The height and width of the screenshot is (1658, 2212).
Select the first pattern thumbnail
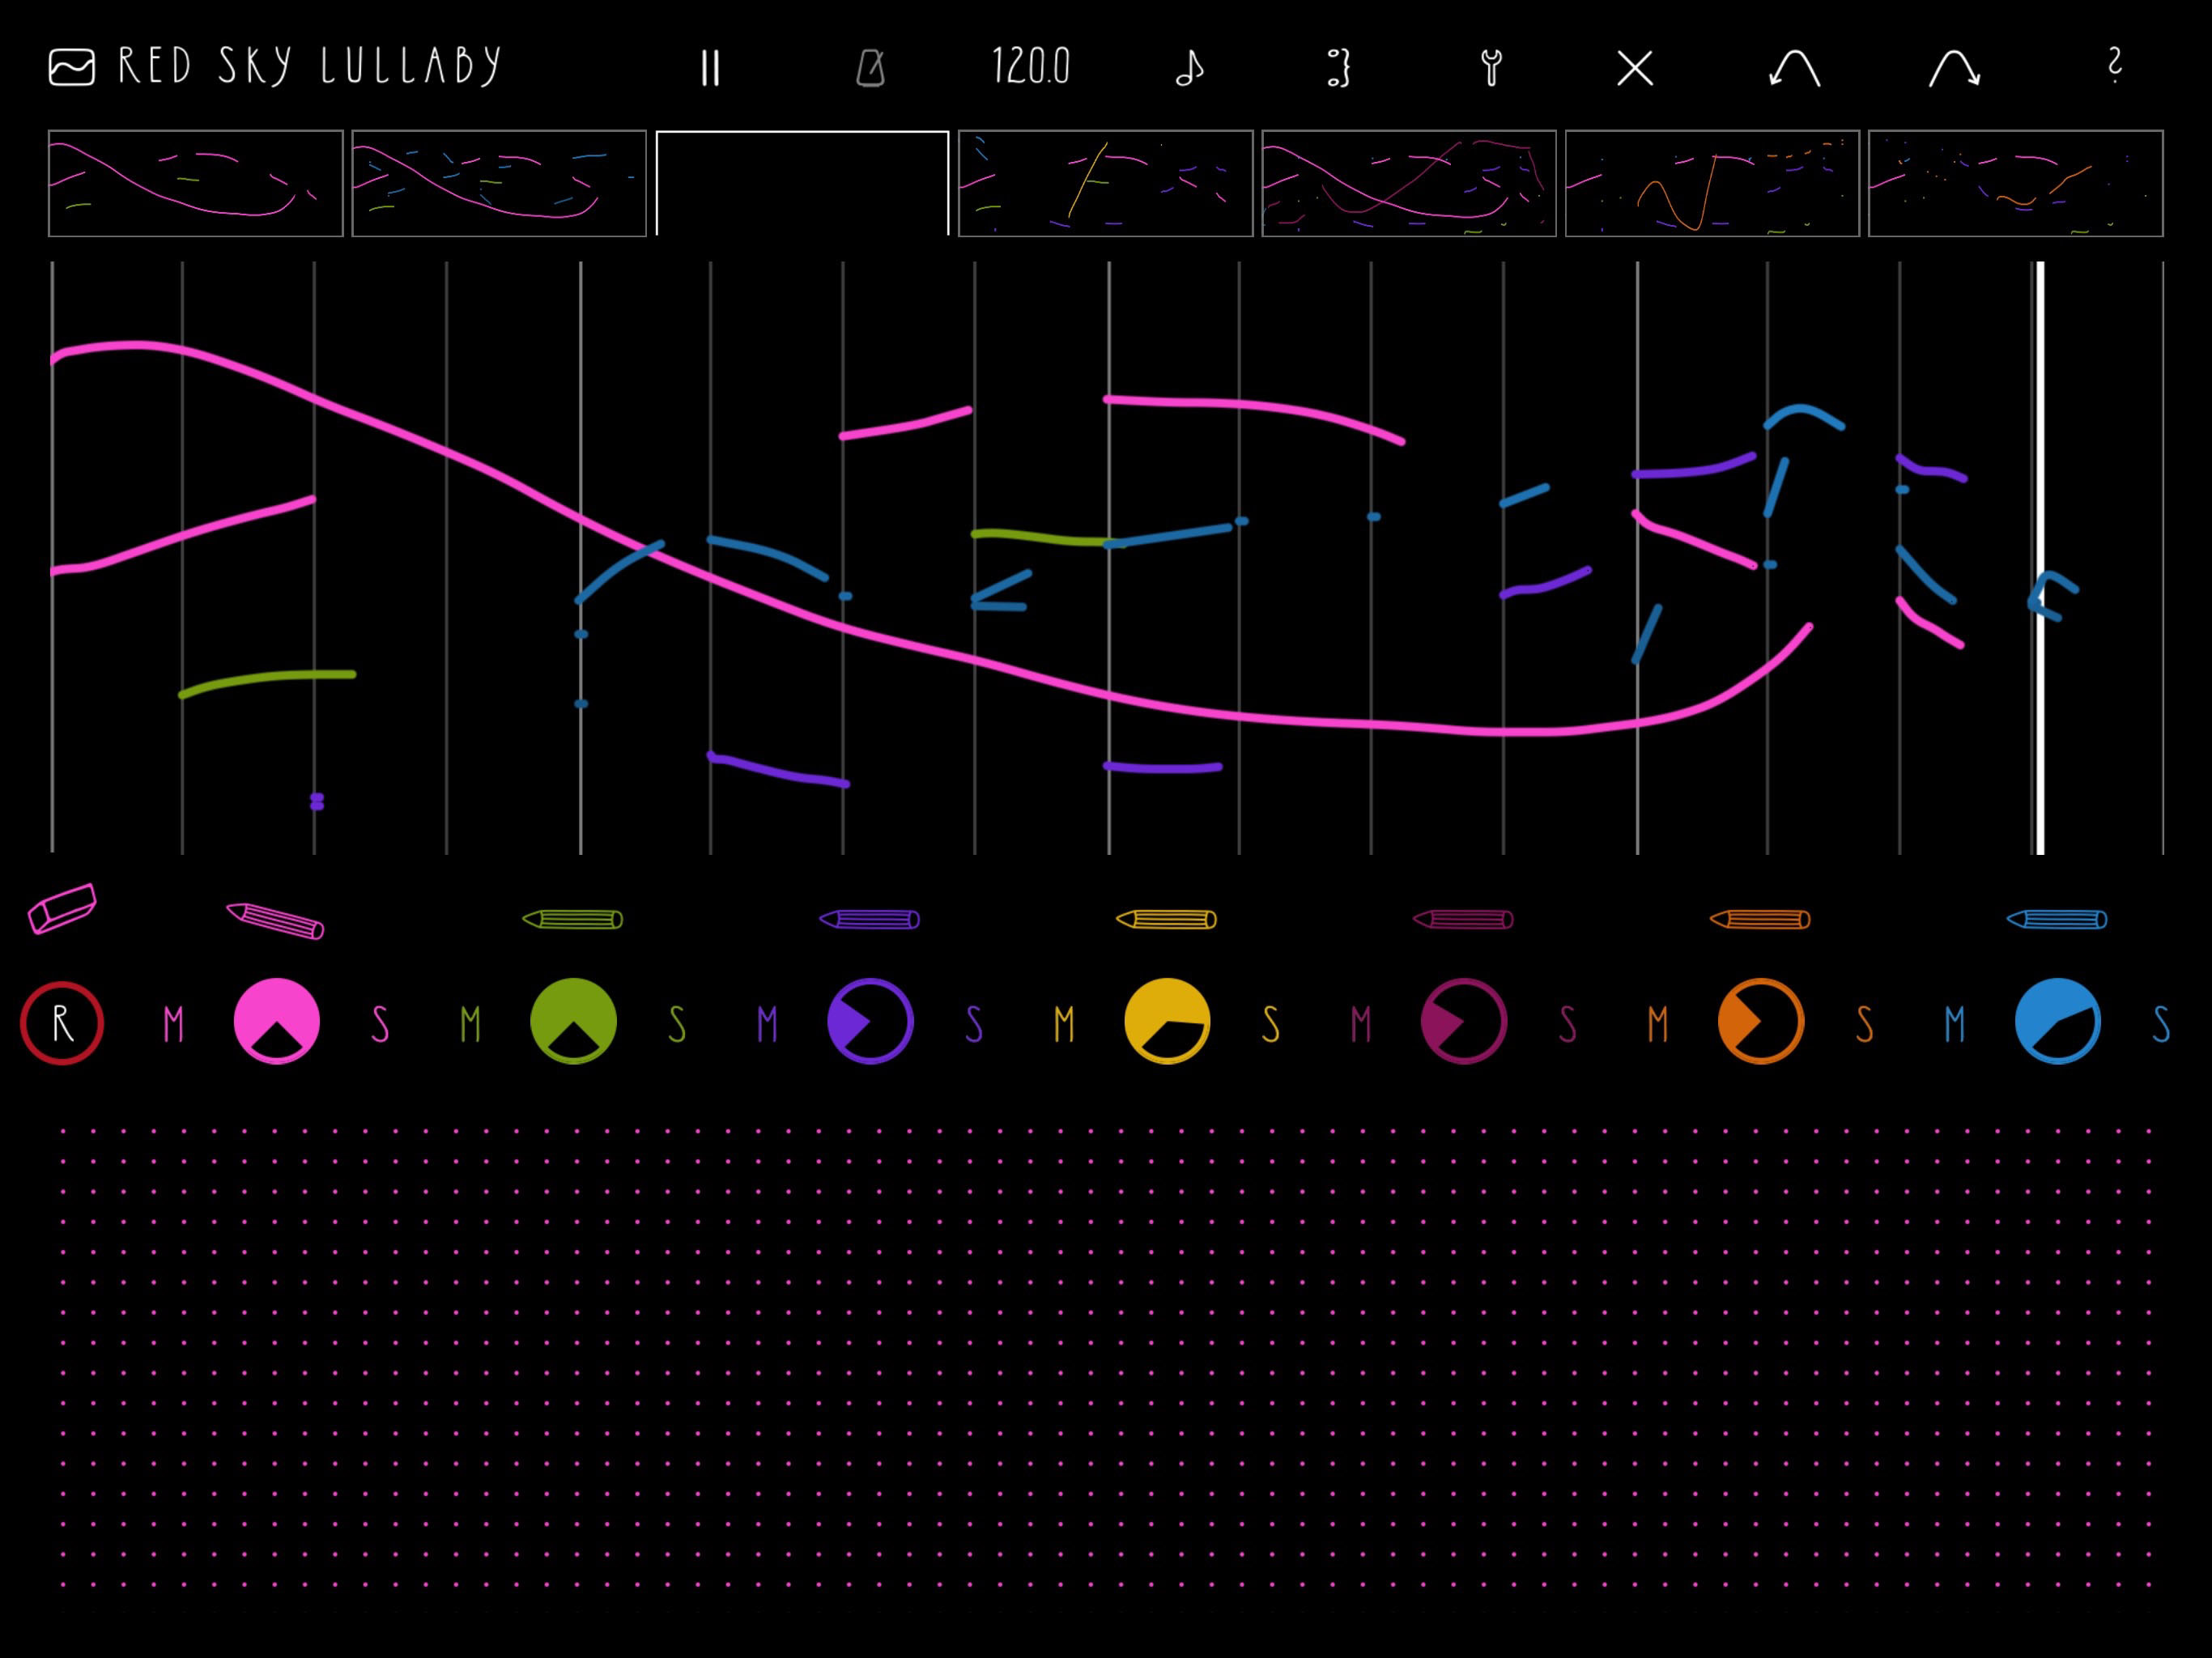[x=196, y=183]
